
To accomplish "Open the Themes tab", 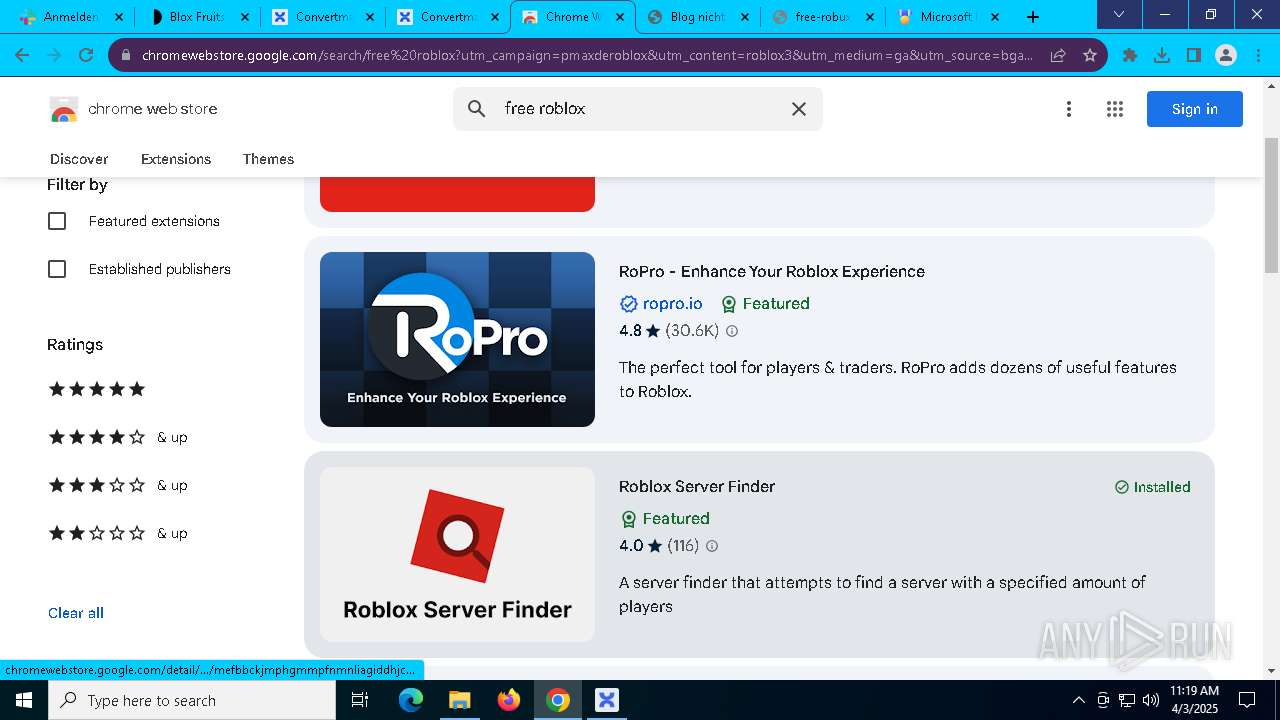I will click(x=268, y=159).
